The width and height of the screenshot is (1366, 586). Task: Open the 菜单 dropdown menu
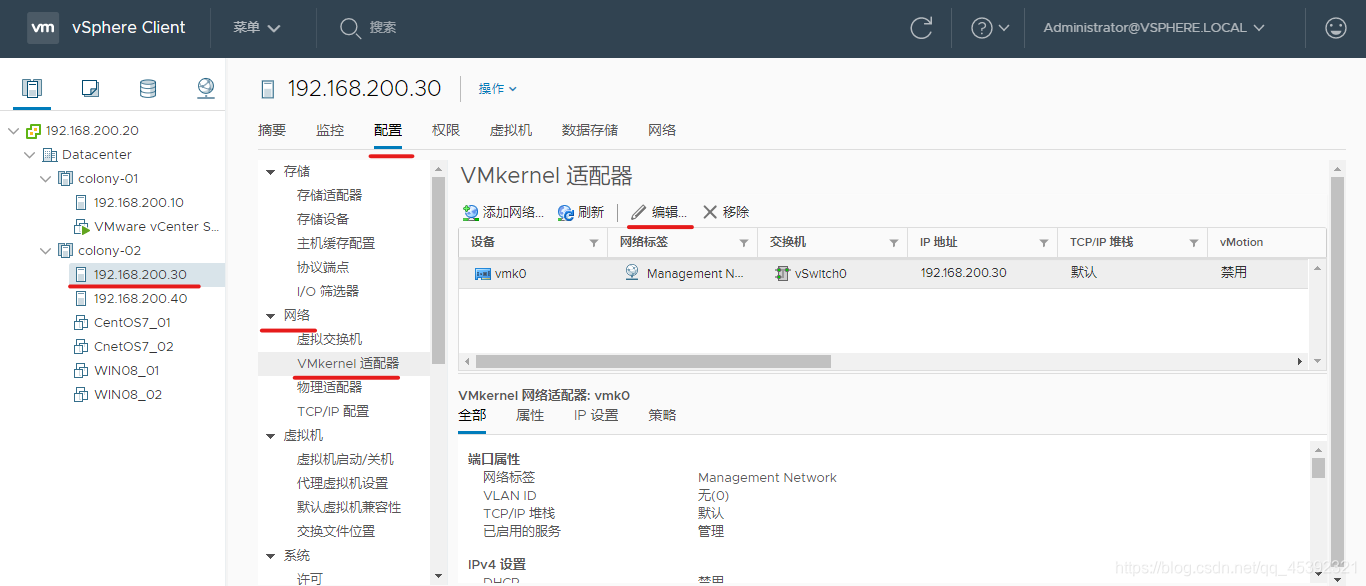click(257, 28)
